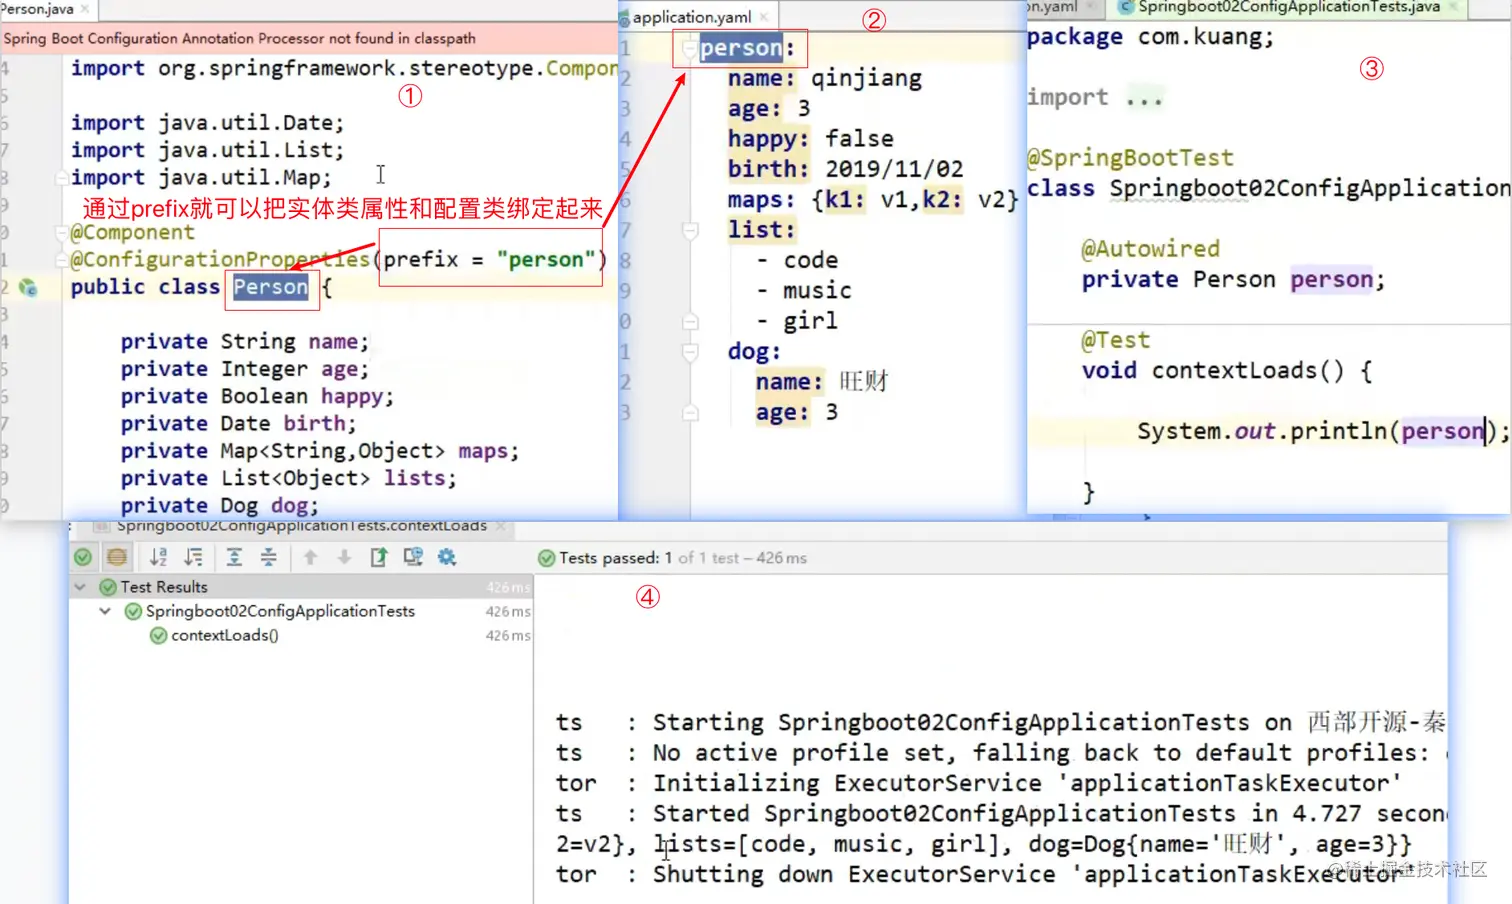Select the Test Results tree row
1512x904 pixels.
301,587
